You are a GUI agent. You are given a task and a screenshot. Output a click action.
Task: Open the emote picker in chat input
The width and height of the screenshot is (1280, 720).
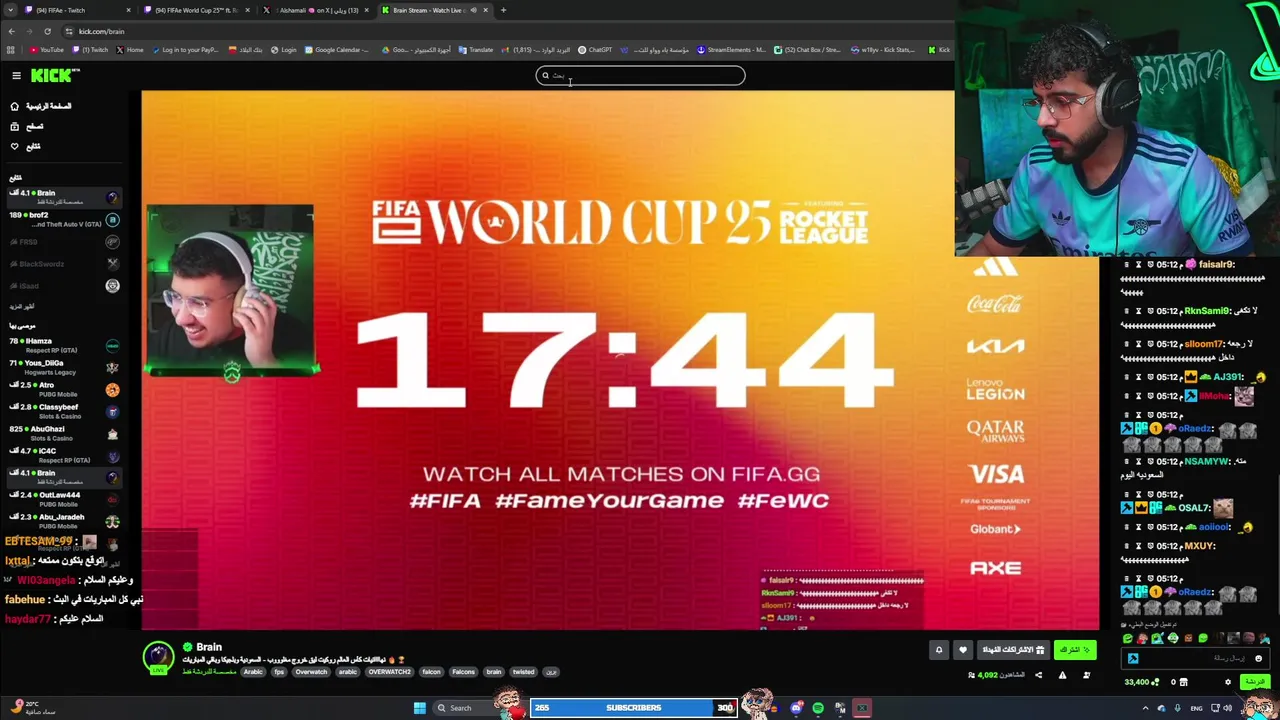1259,658
